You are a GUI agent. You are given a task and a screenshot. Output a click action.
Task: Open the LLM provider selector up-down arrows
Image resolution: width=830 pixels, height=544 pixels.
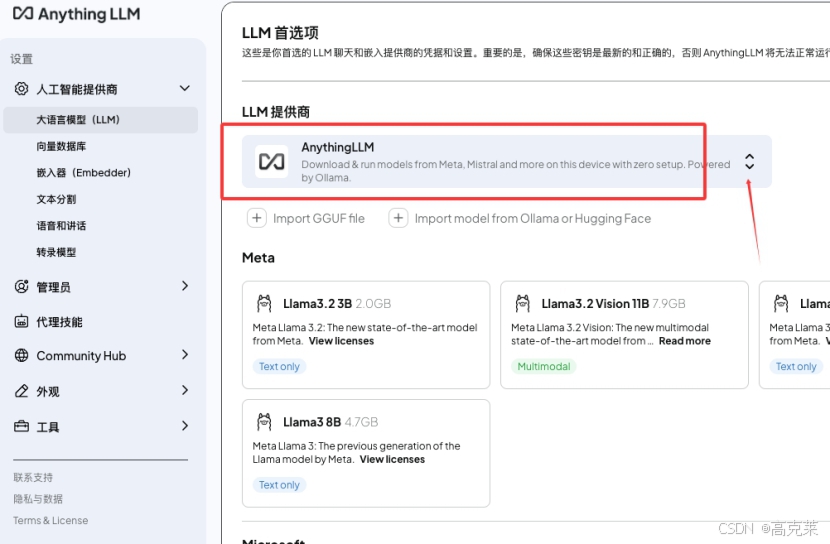(749, 161)
